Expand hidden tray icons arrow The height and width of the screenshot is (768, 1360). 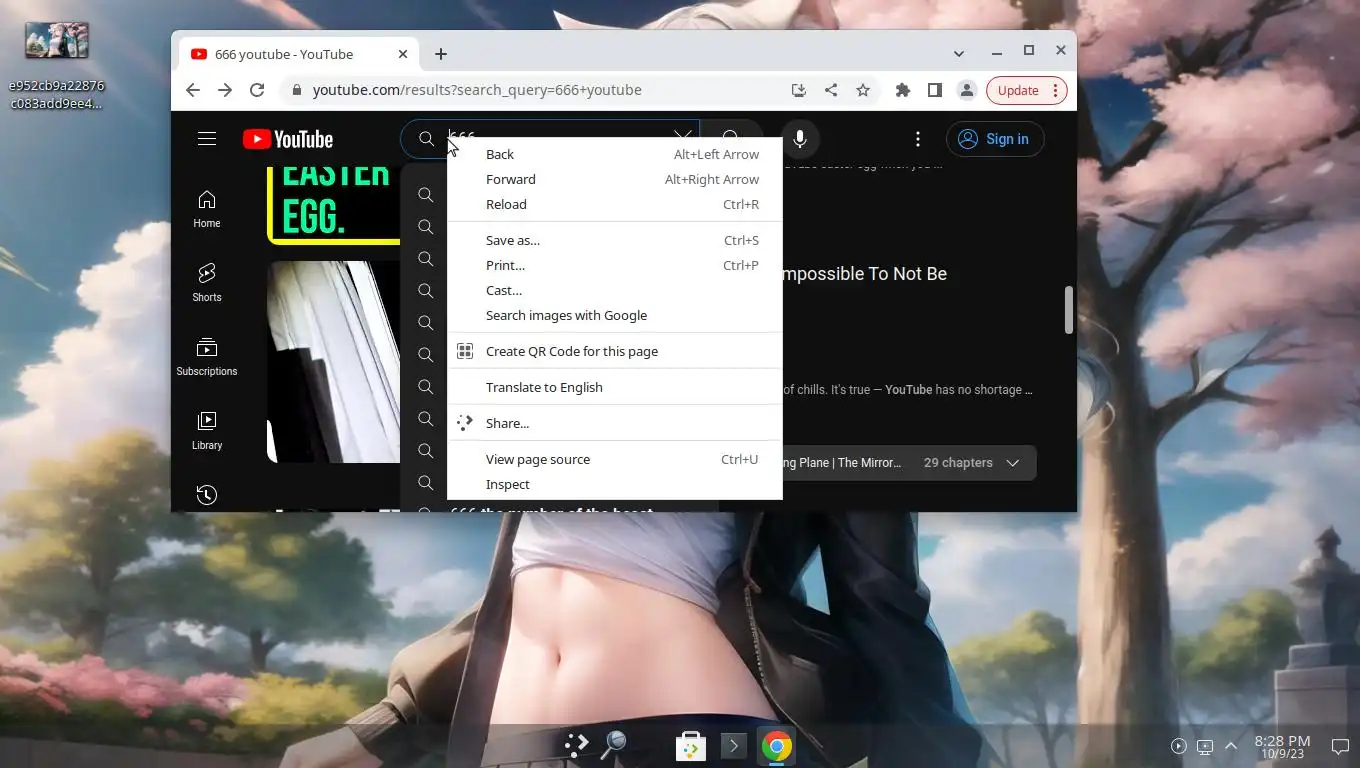click(x=1231, y=746)
